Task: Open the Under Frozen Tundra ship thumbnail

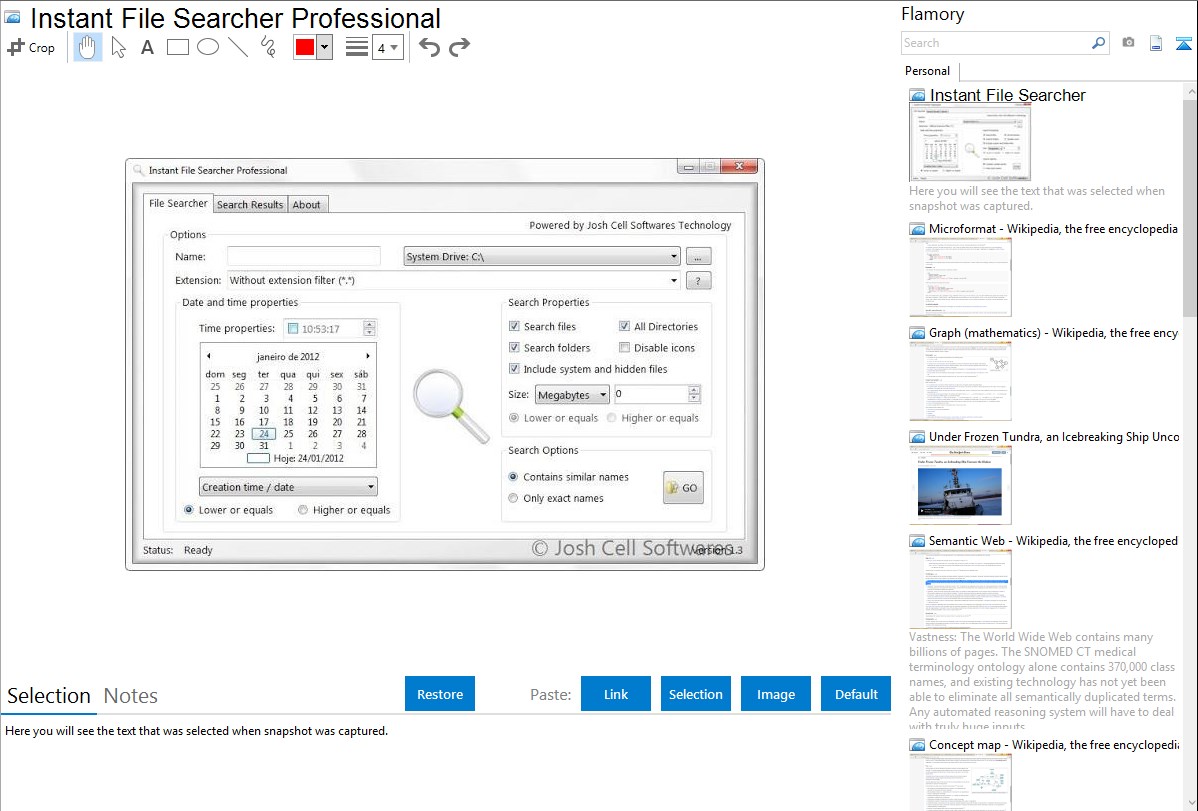Action: pyautogui.click(x=960, y=485)
